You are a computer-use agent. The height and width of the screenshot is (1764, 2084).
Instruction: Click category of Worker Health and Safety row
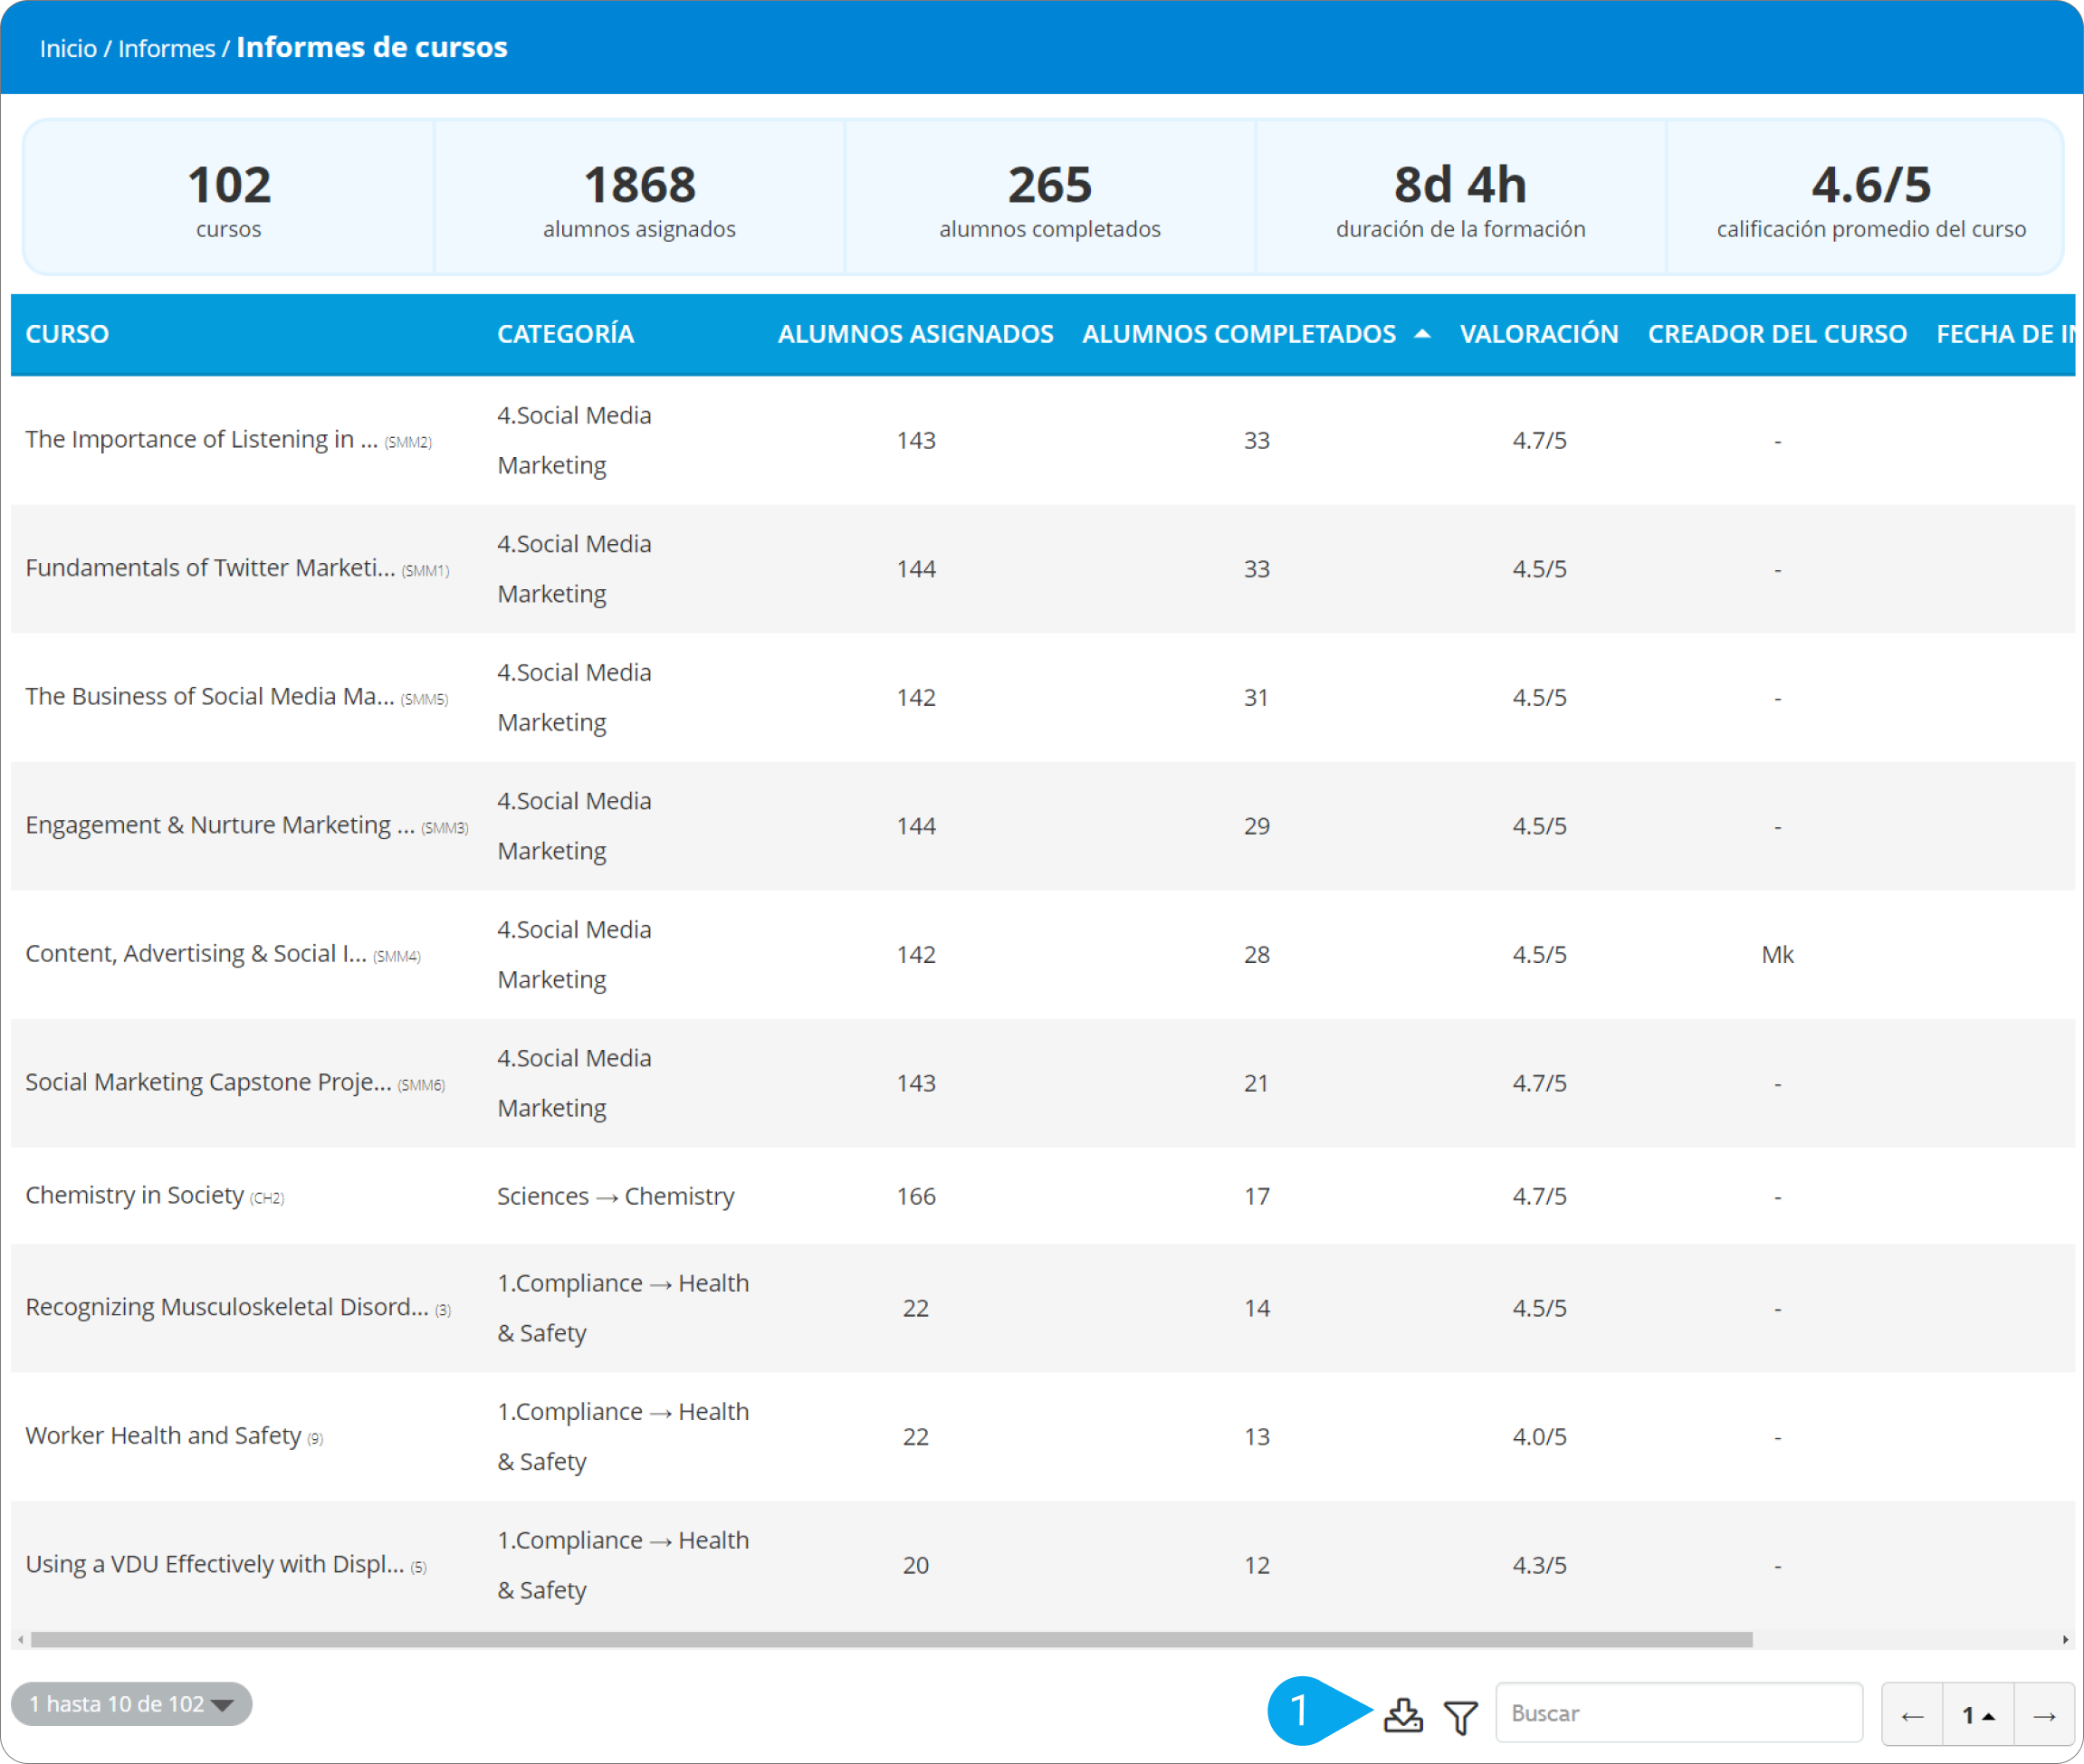623,1436
